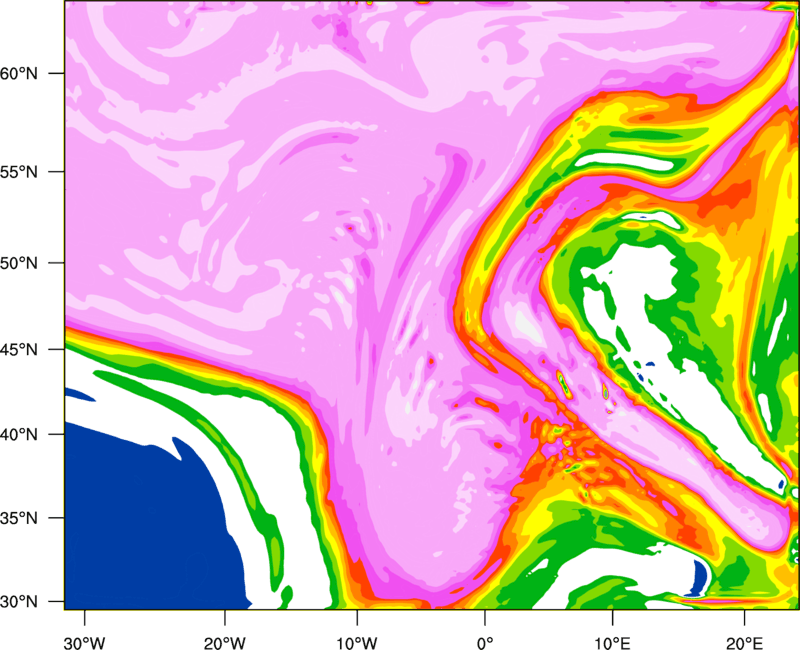Click the 45°N latitude label
The width and height of the screenshot is (800, 650).
19,349
